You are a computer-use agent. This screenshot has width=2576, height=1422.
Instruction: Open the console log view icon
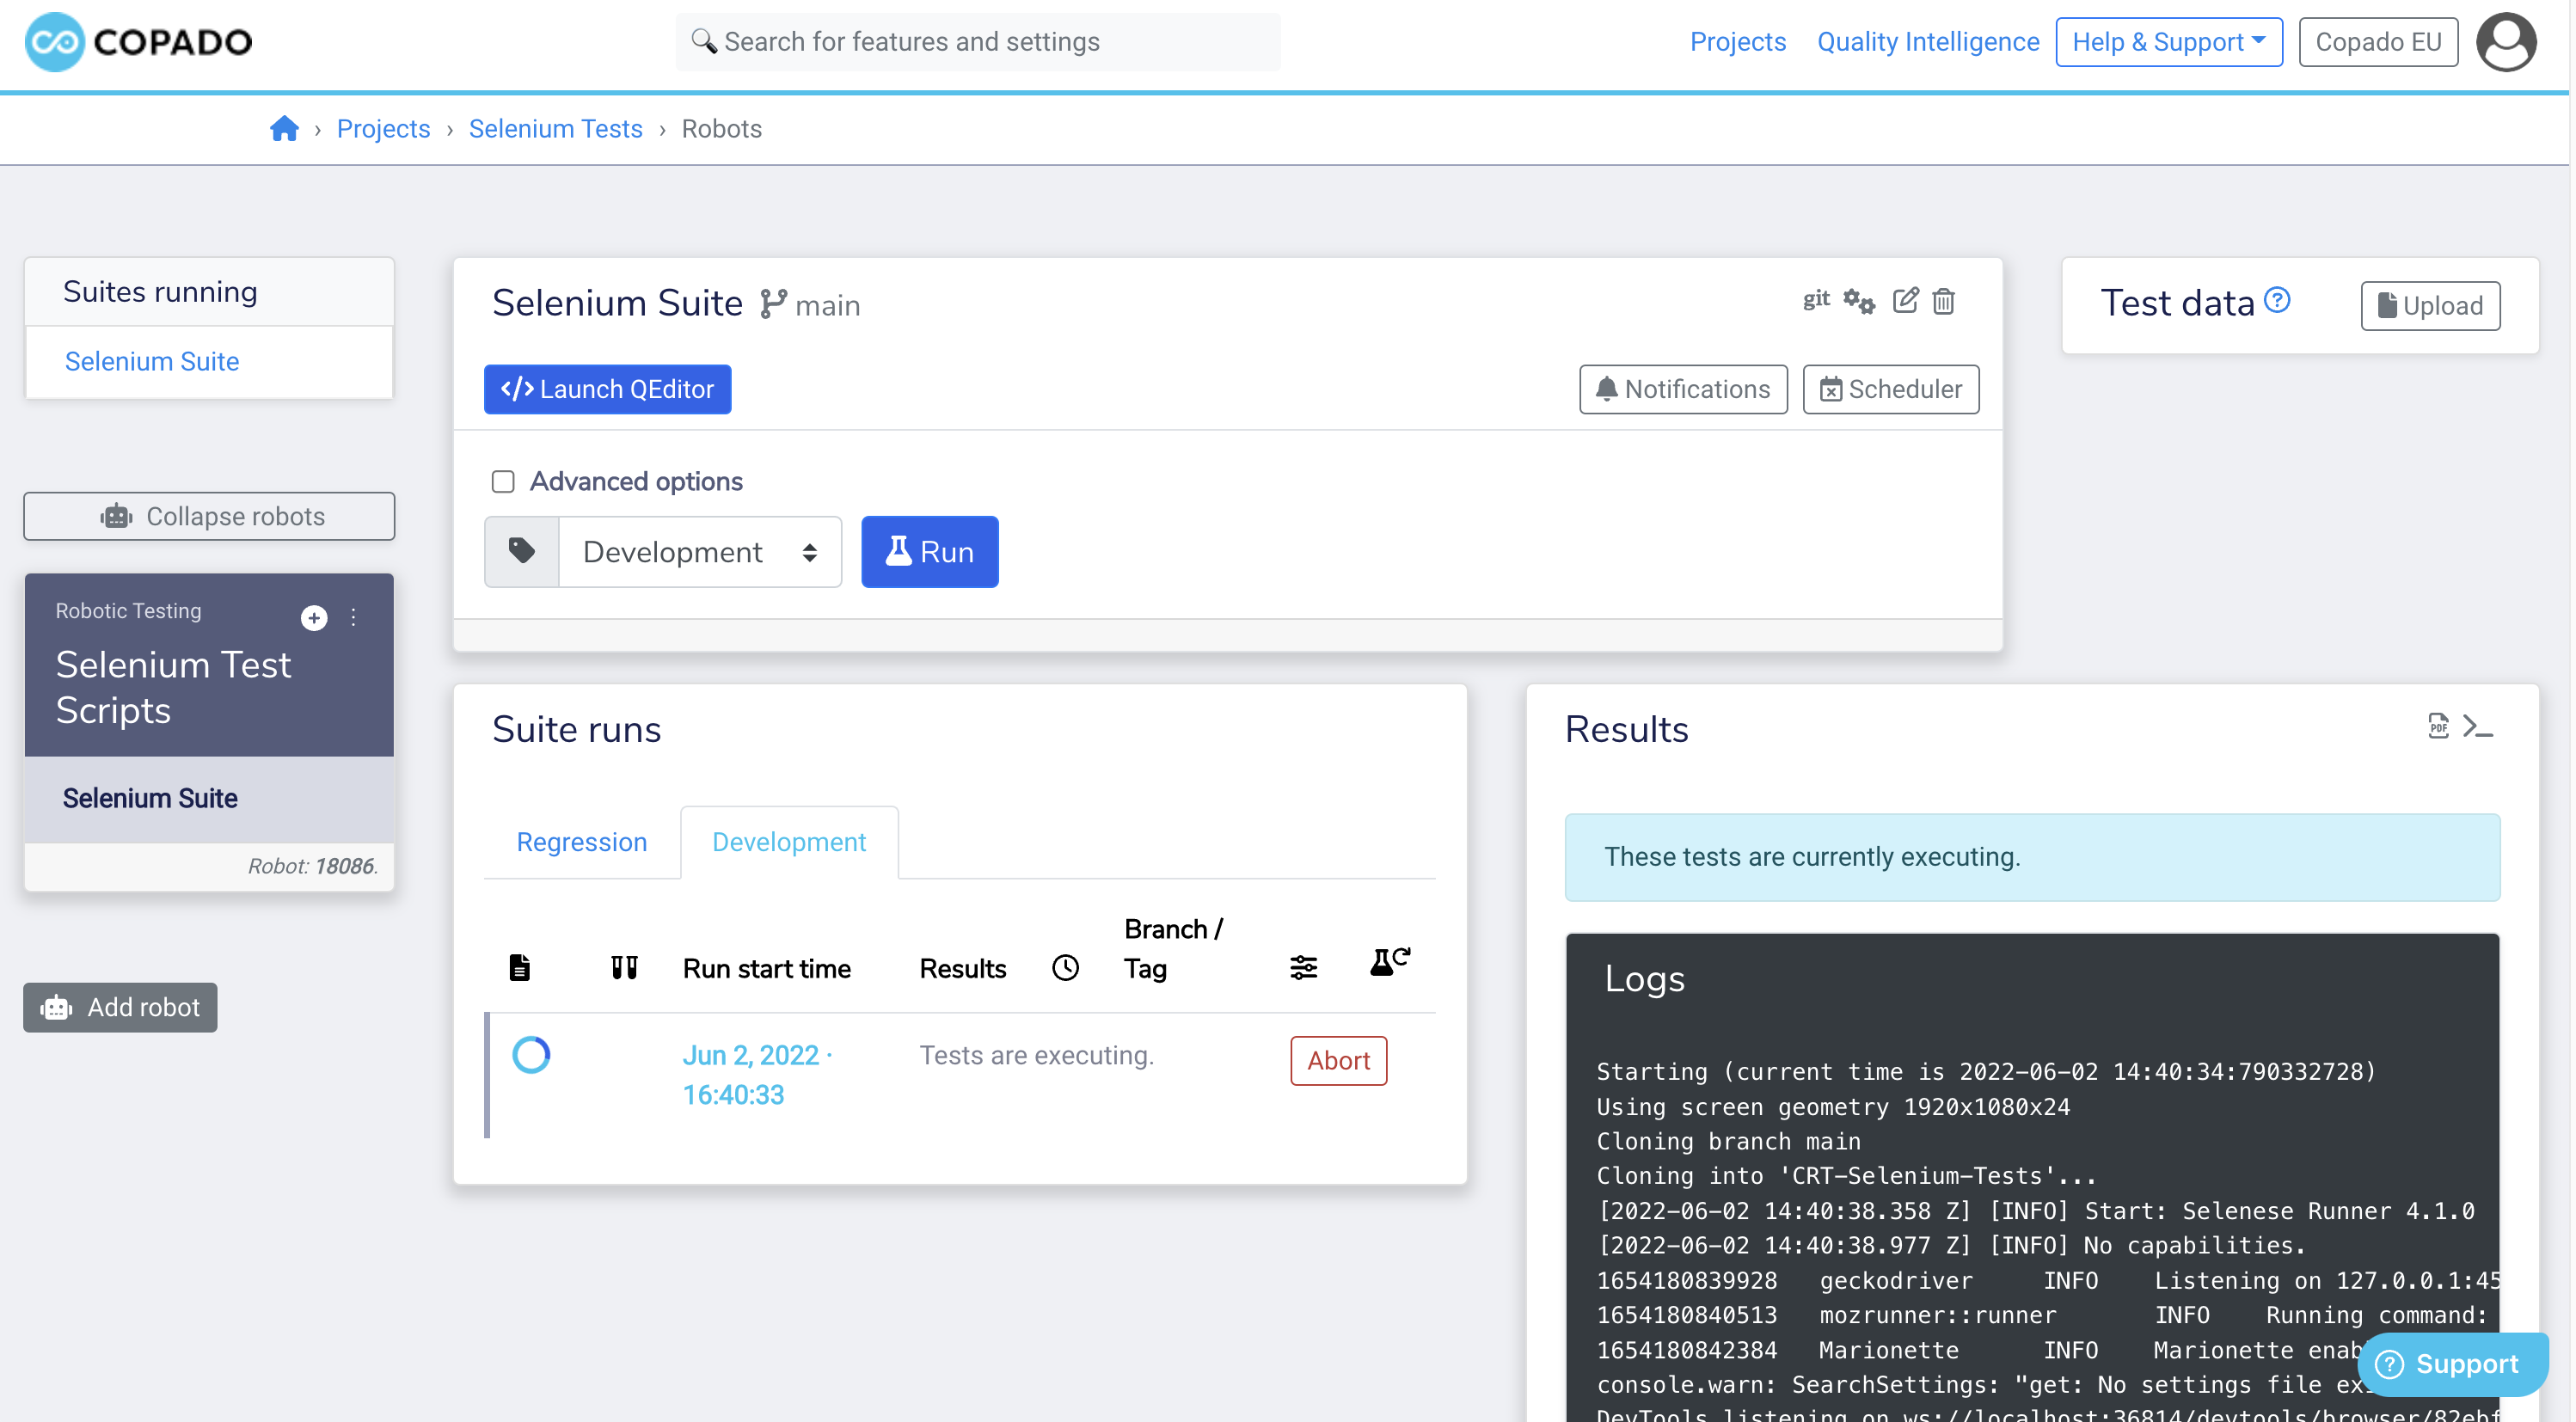[x=2478, y=726]
